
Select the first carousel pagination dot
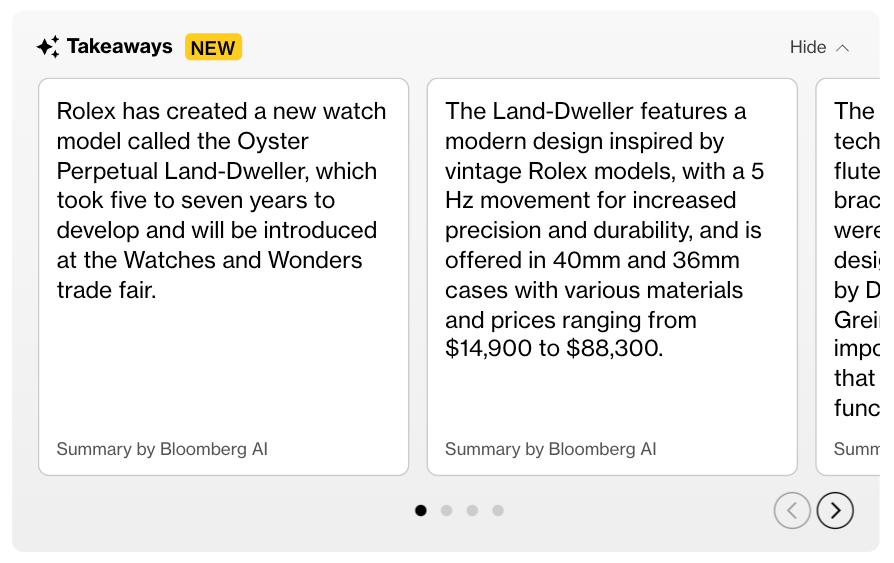coord(421,510)
